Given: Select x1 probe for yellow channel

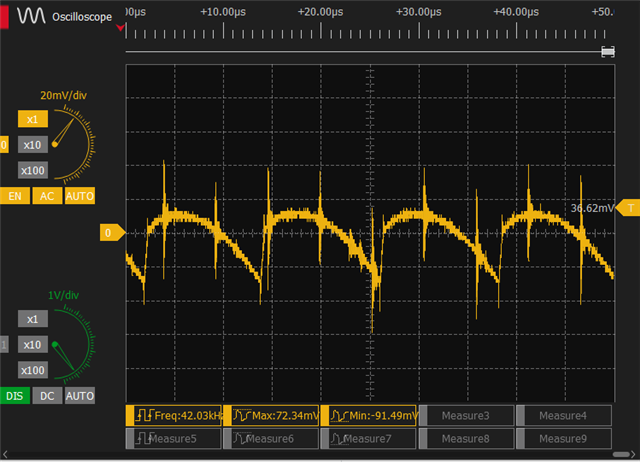Looking at the screenshot, I should (33, 119).
